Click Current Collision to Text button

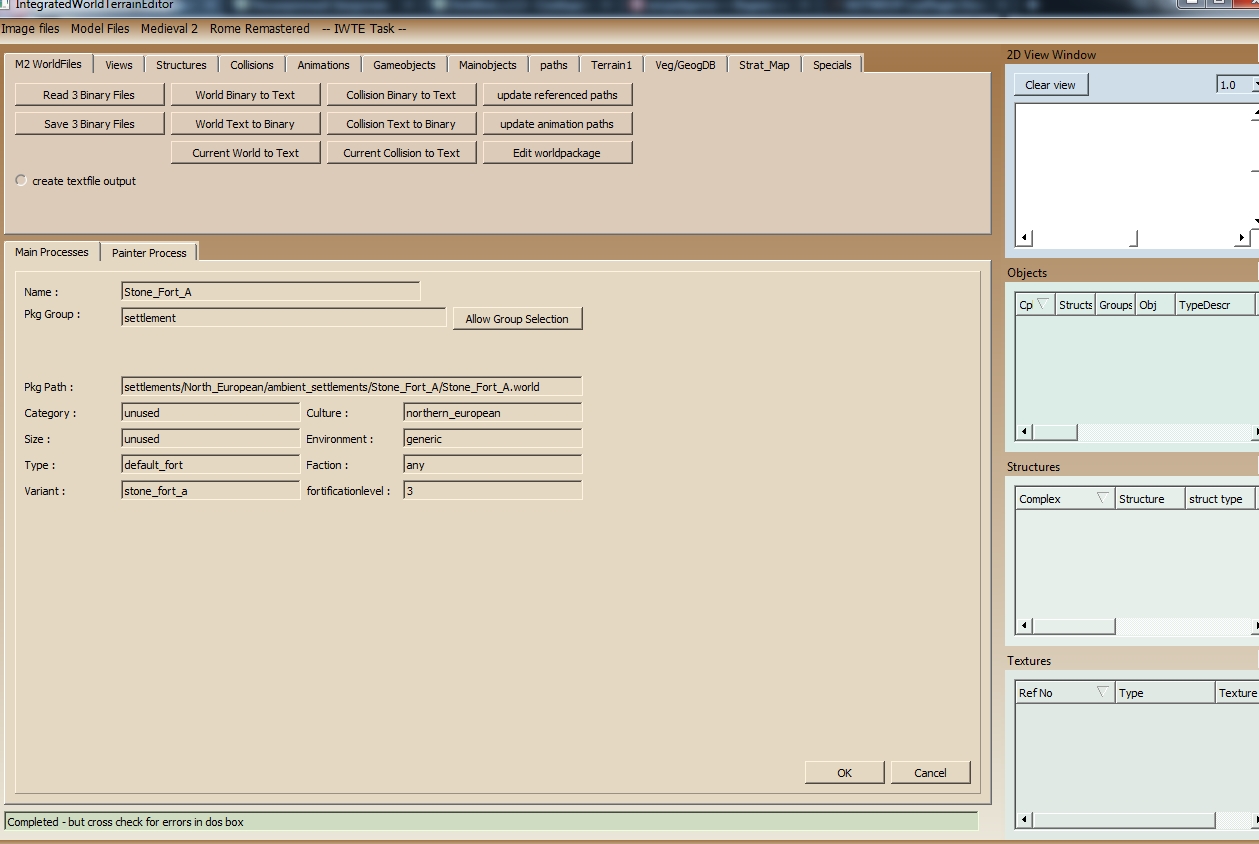[401, 153]
